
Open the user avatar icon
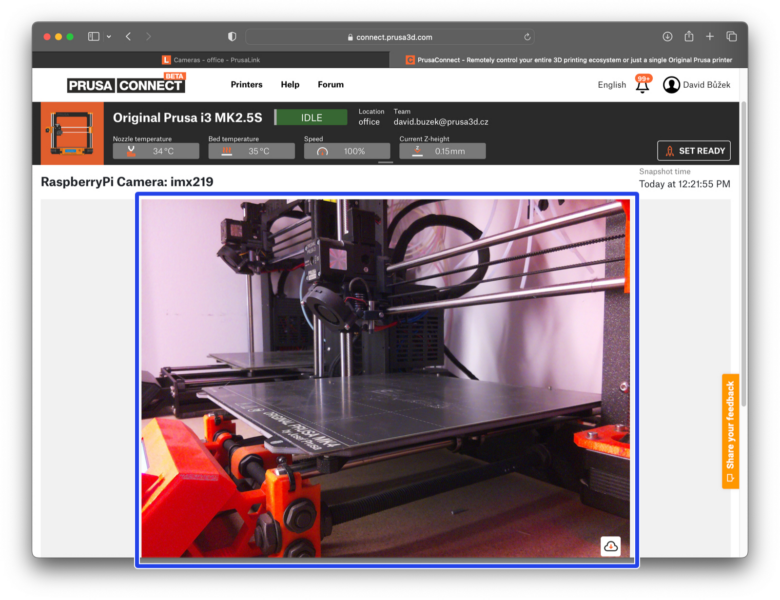coord(671,85)
